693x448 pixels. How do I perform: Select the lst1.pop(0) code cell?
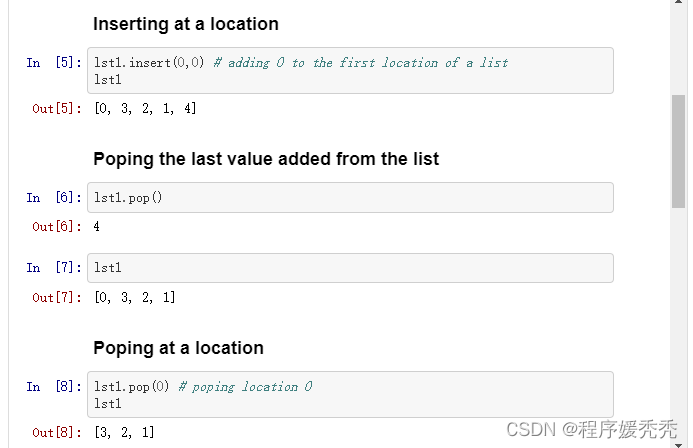click(x=350, y=395)
